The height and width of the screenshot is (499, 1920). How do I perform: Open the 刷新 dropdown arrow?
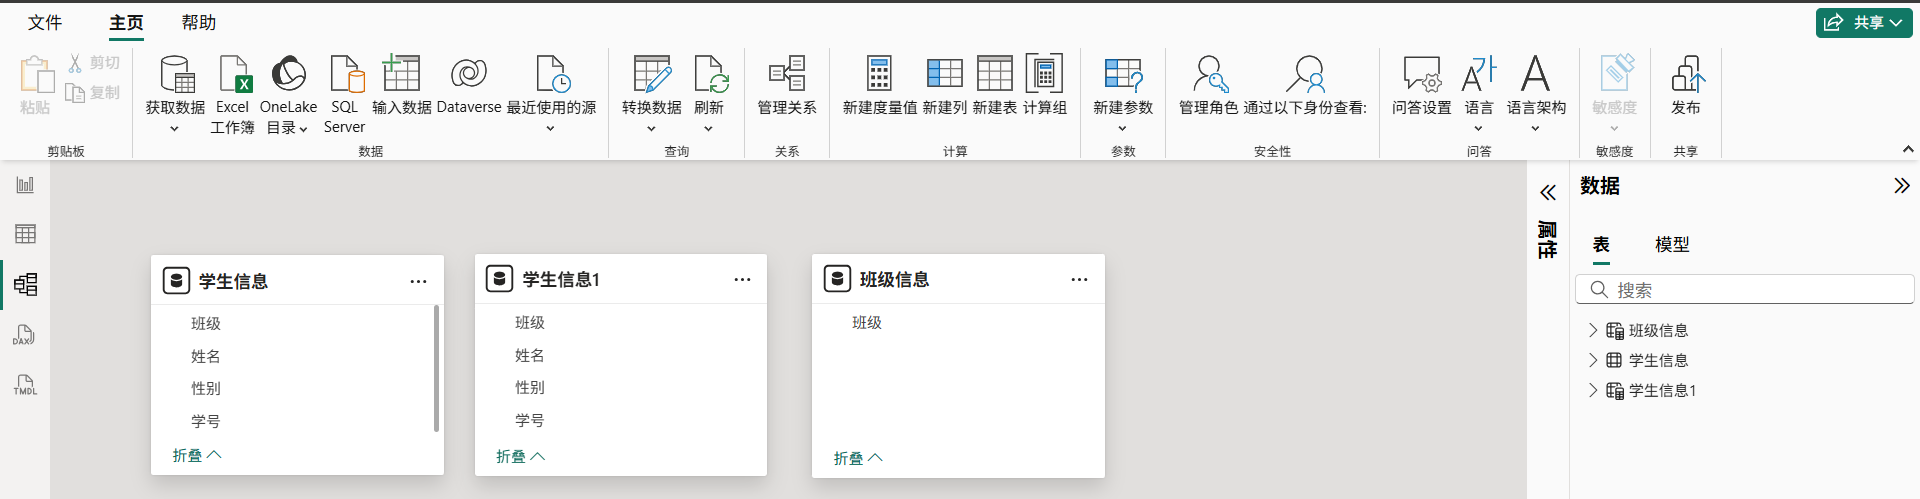click(x=708, y=129)
